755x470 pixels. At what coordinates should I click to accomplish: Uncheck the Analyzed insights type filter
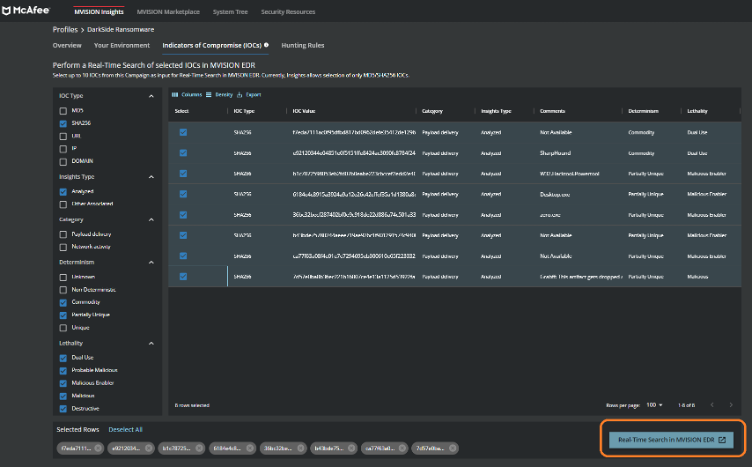click(x=63, y=192)
